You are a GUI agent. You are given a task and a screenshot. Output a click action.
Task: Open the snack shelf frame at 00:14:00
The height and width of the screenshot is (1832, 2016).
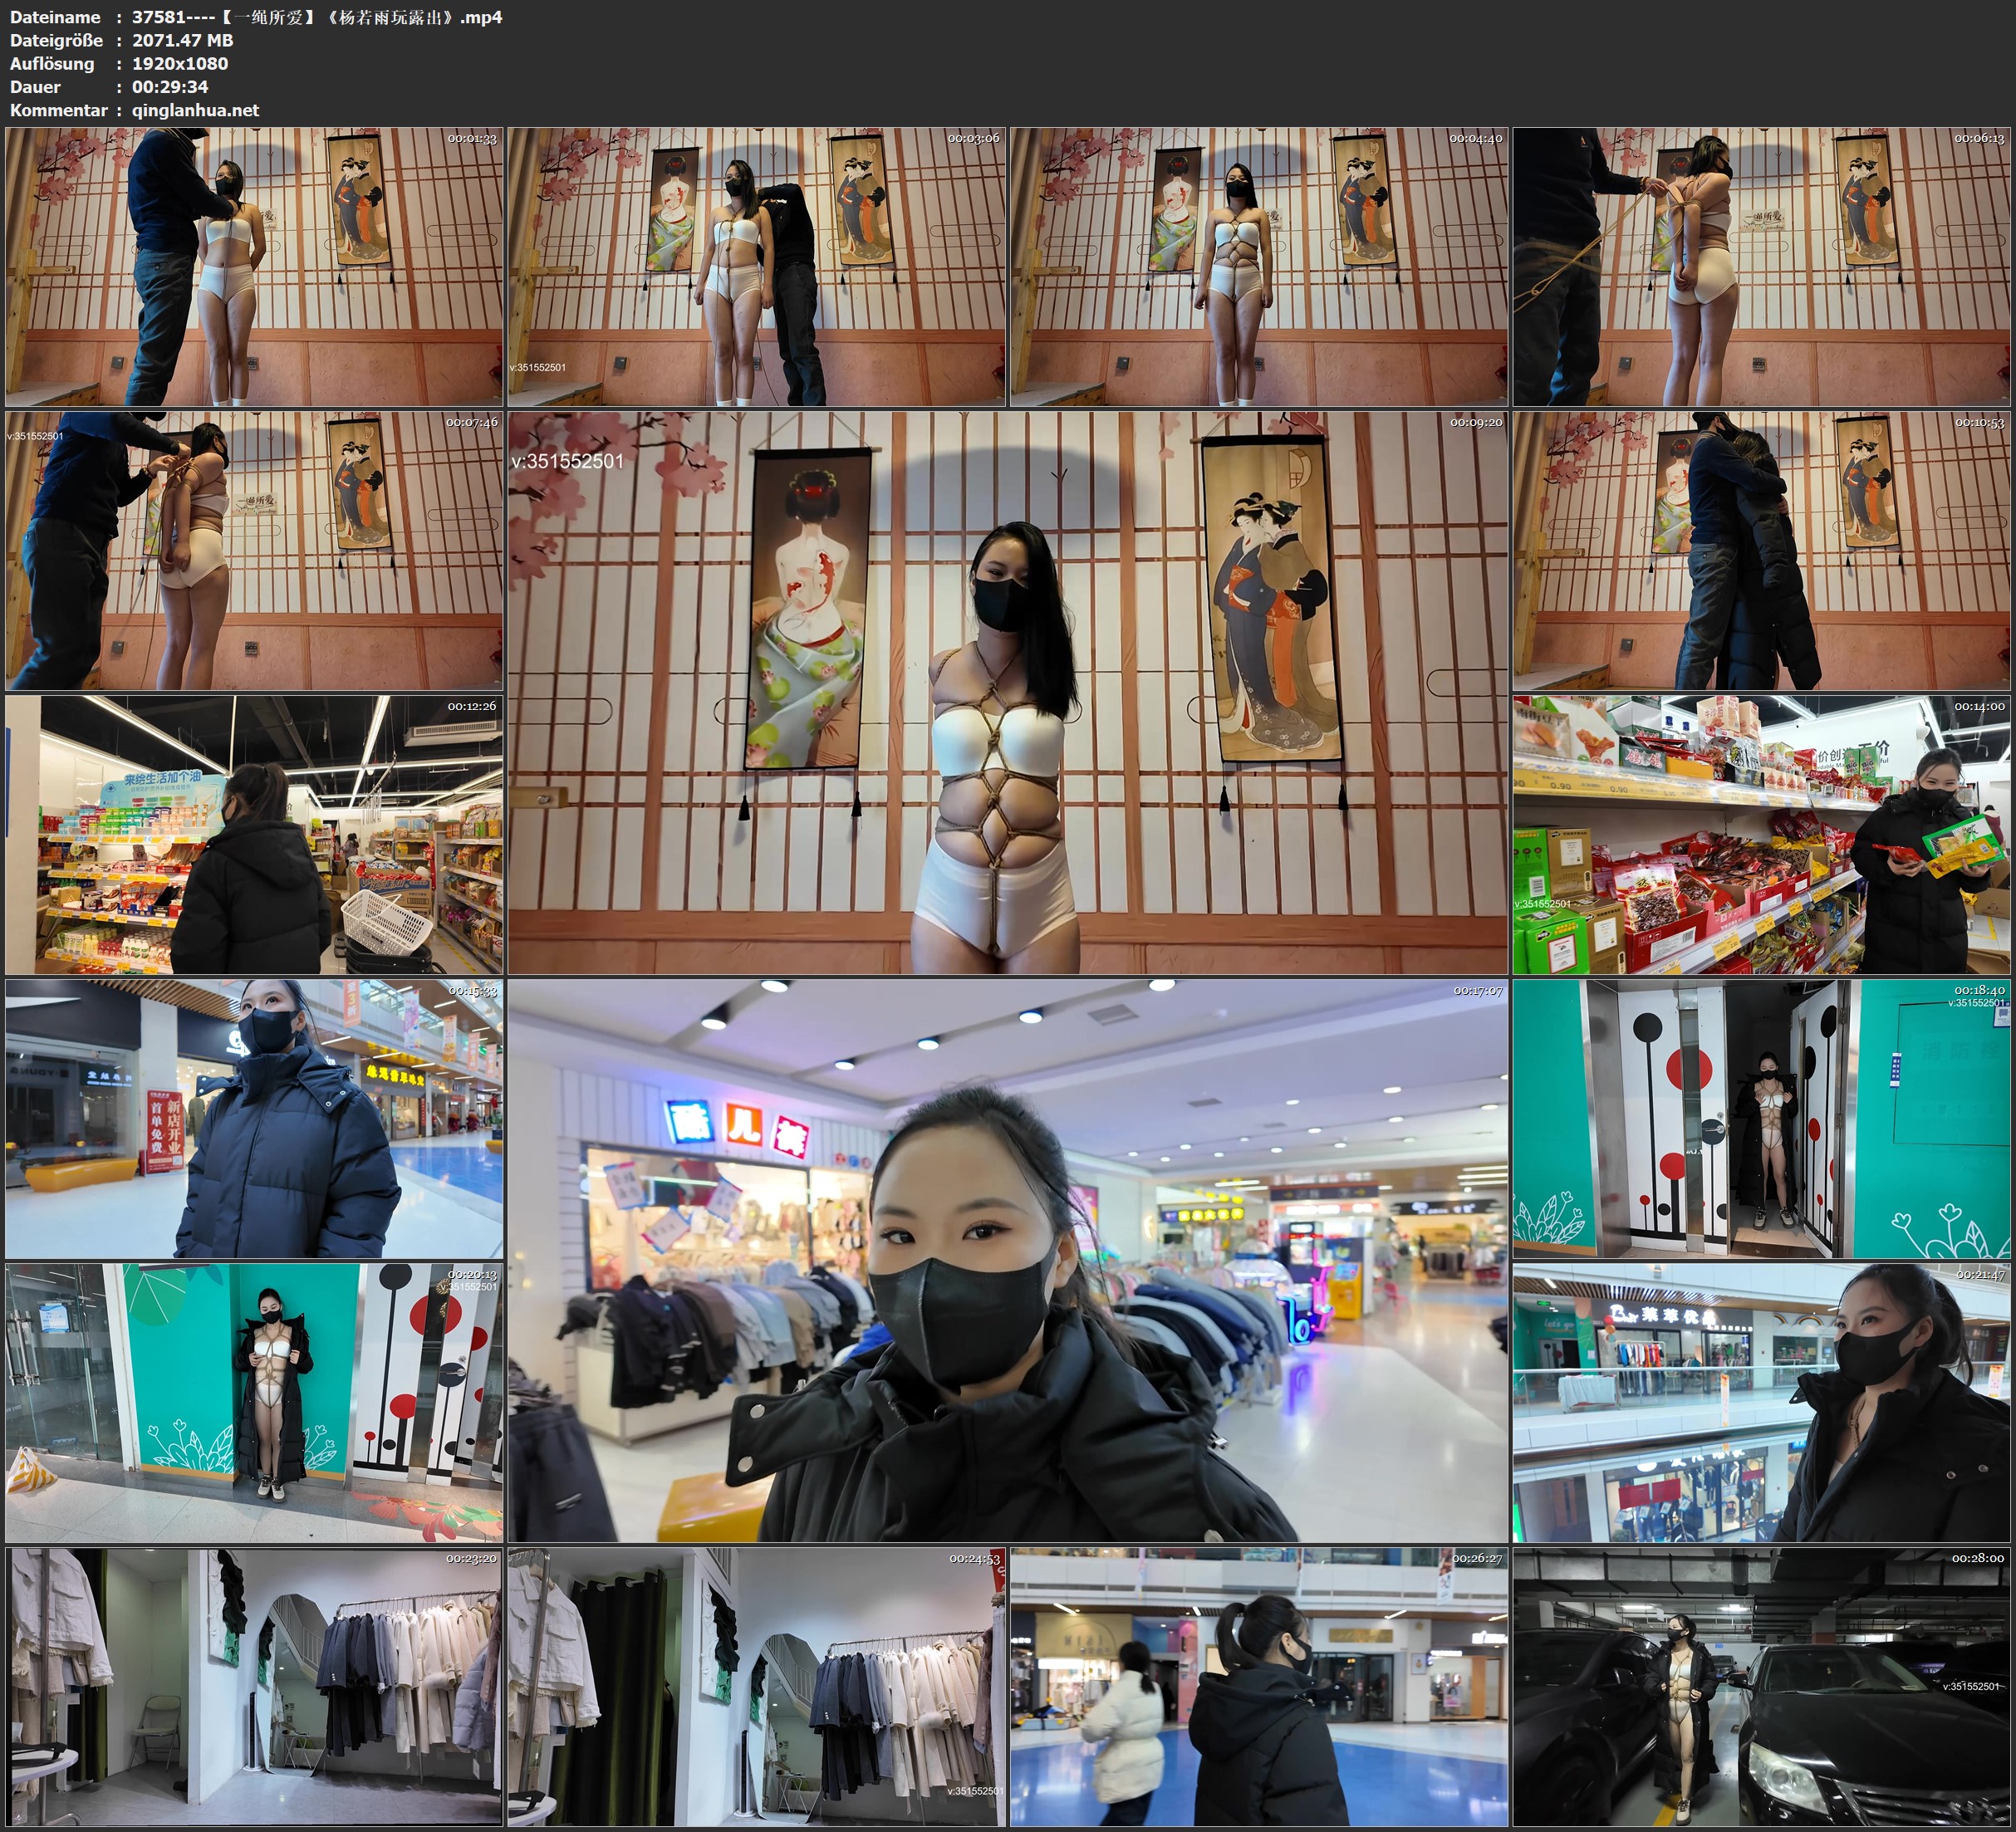(x=1761, y=834)
